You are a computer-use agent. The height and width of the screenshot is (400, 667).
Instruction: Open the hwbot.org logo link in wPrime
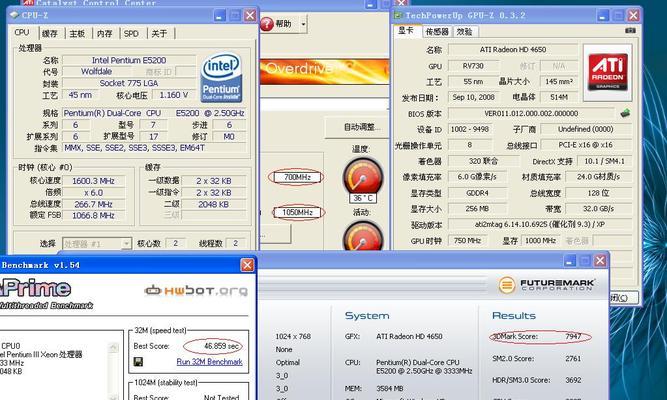point(196,291)
